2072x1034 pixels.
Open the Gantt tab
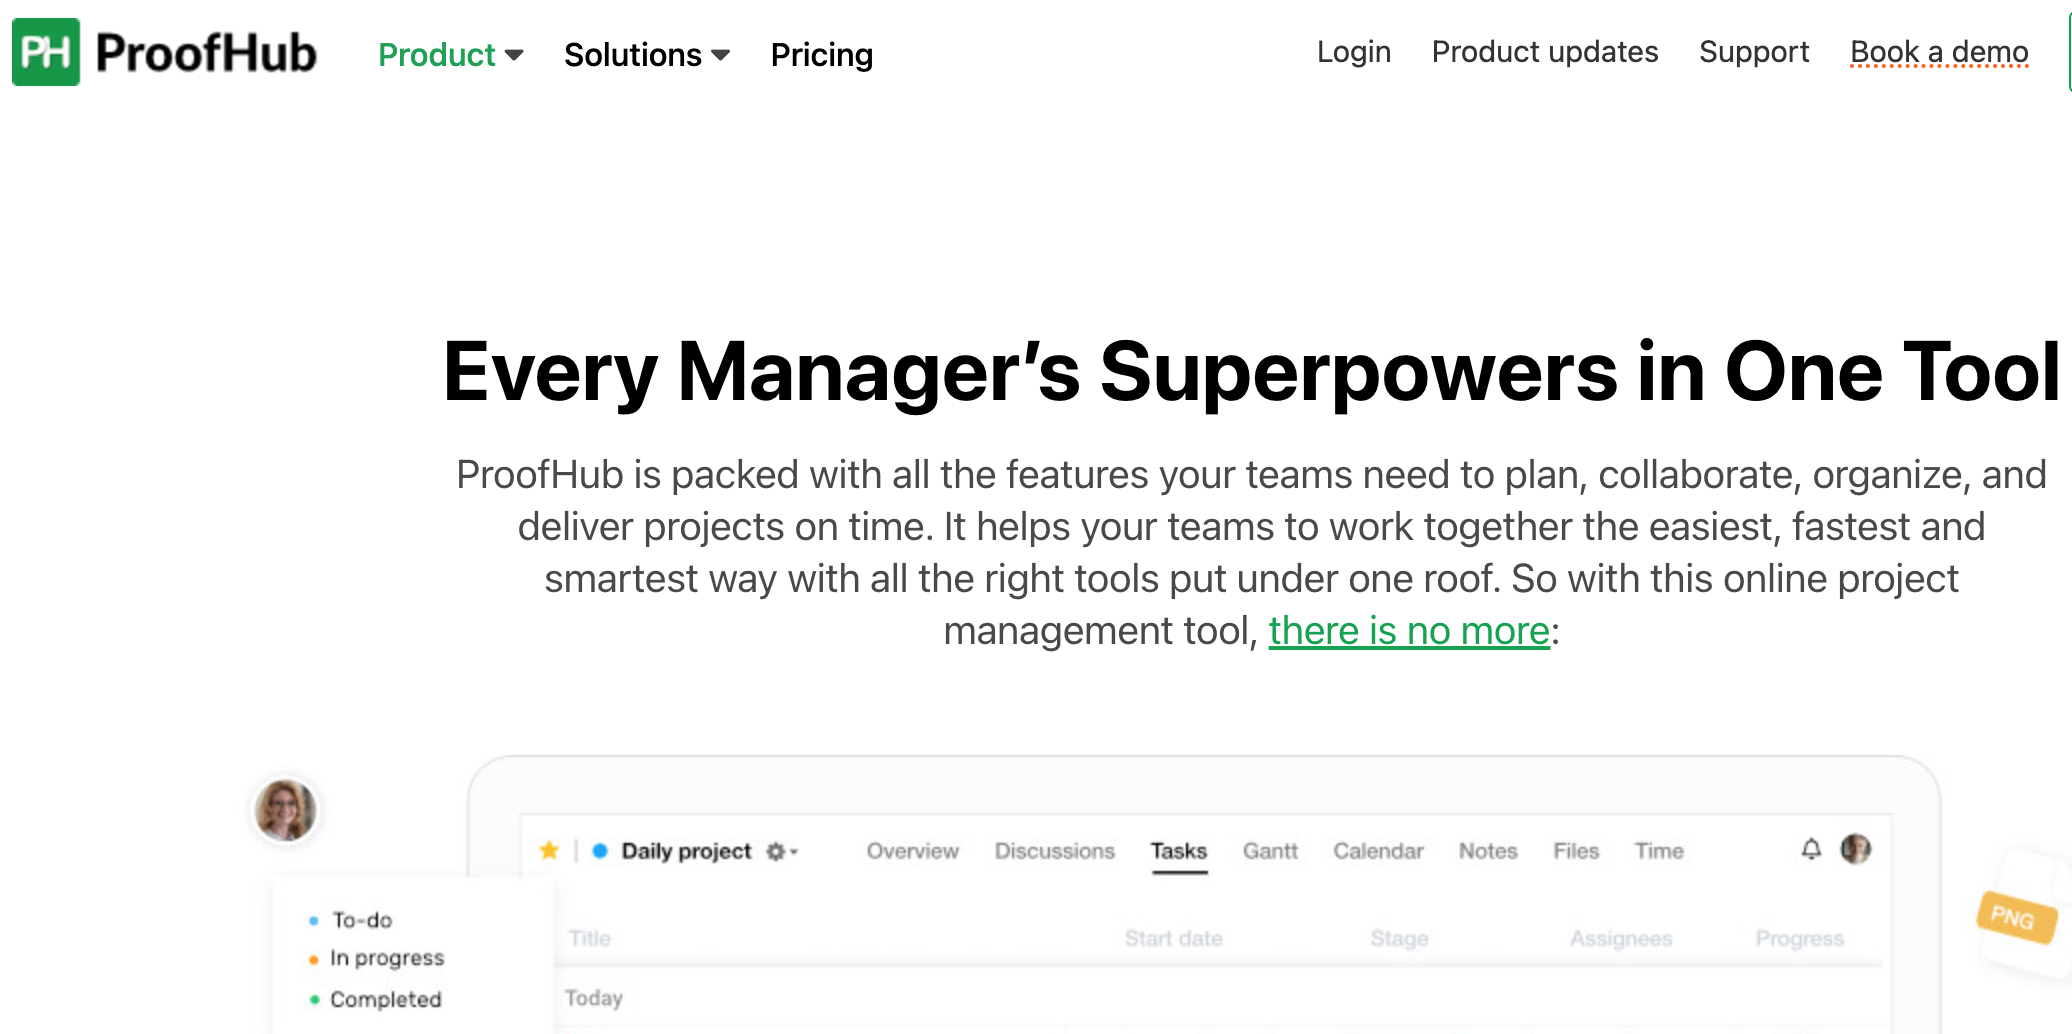click(x=1270, y=851)
